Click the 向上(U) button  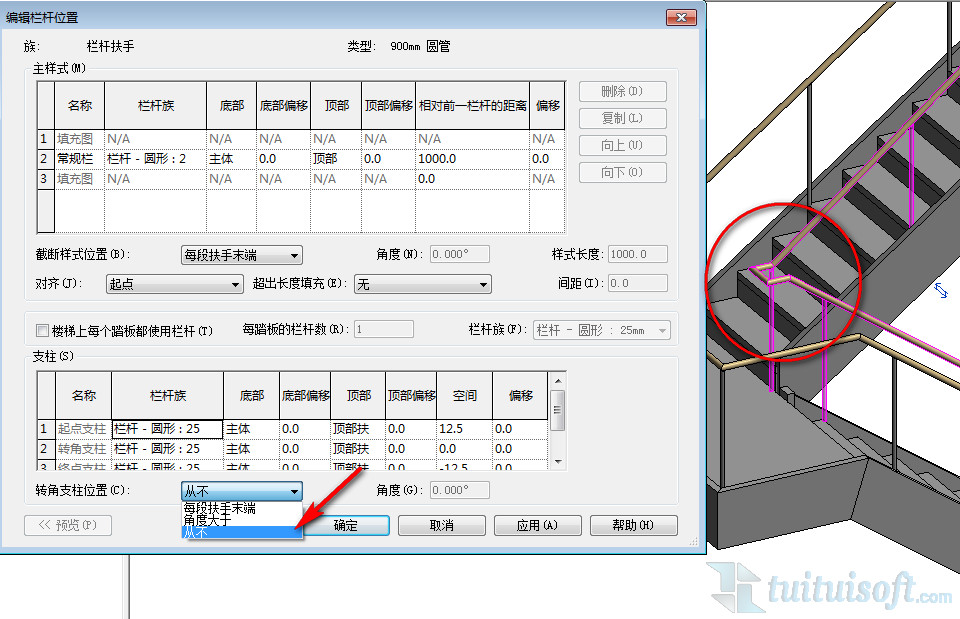(623, 145)
